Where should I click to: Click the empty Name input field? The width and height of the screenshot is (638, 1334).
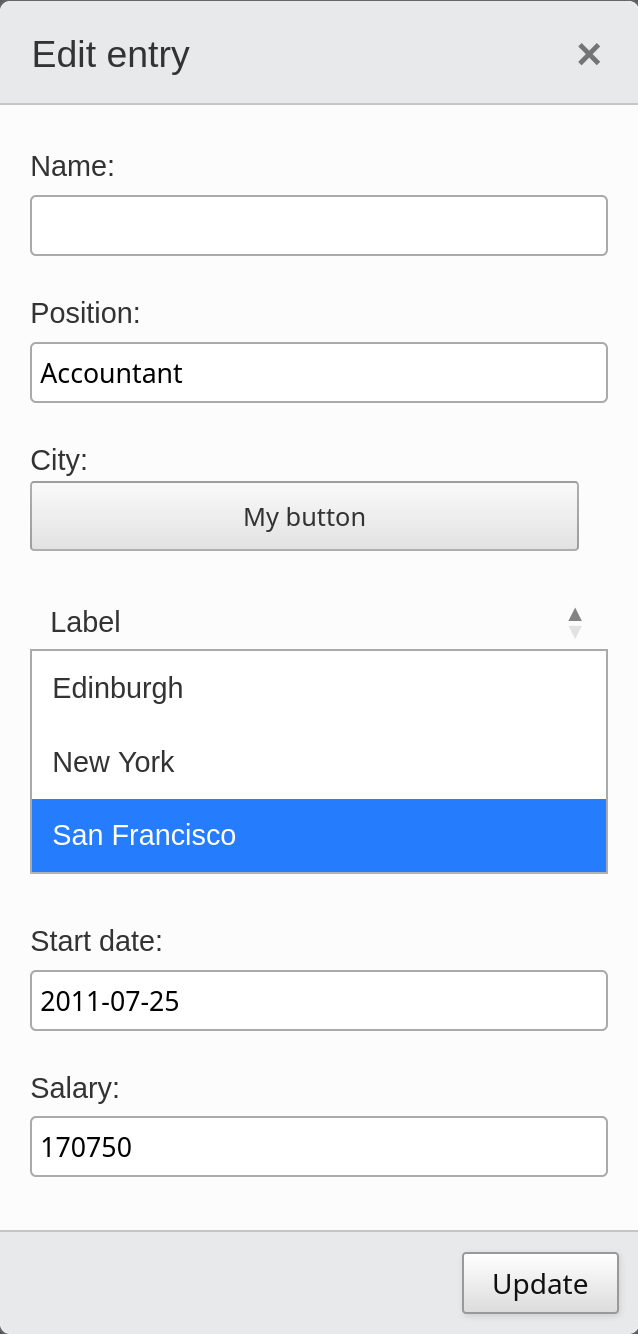pyautogui.click(x=319, y=226)
